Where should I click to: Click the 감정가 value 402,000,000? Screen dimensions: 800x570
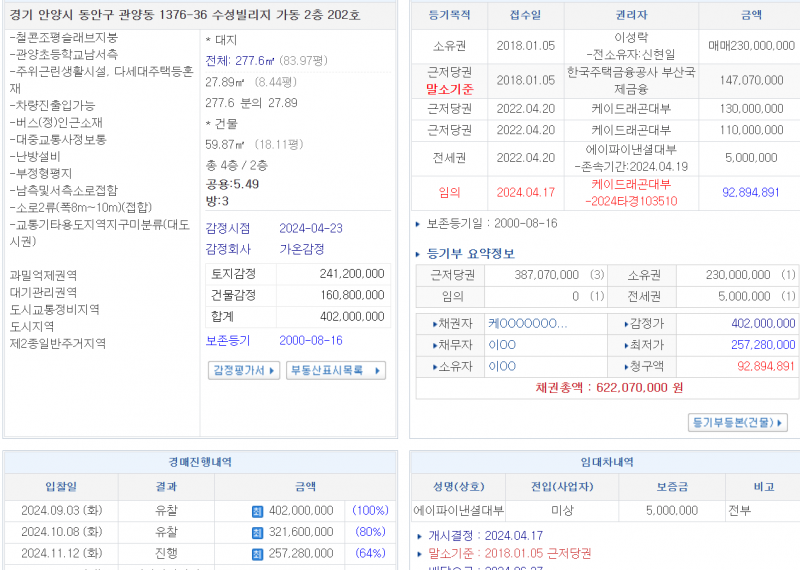763,324
